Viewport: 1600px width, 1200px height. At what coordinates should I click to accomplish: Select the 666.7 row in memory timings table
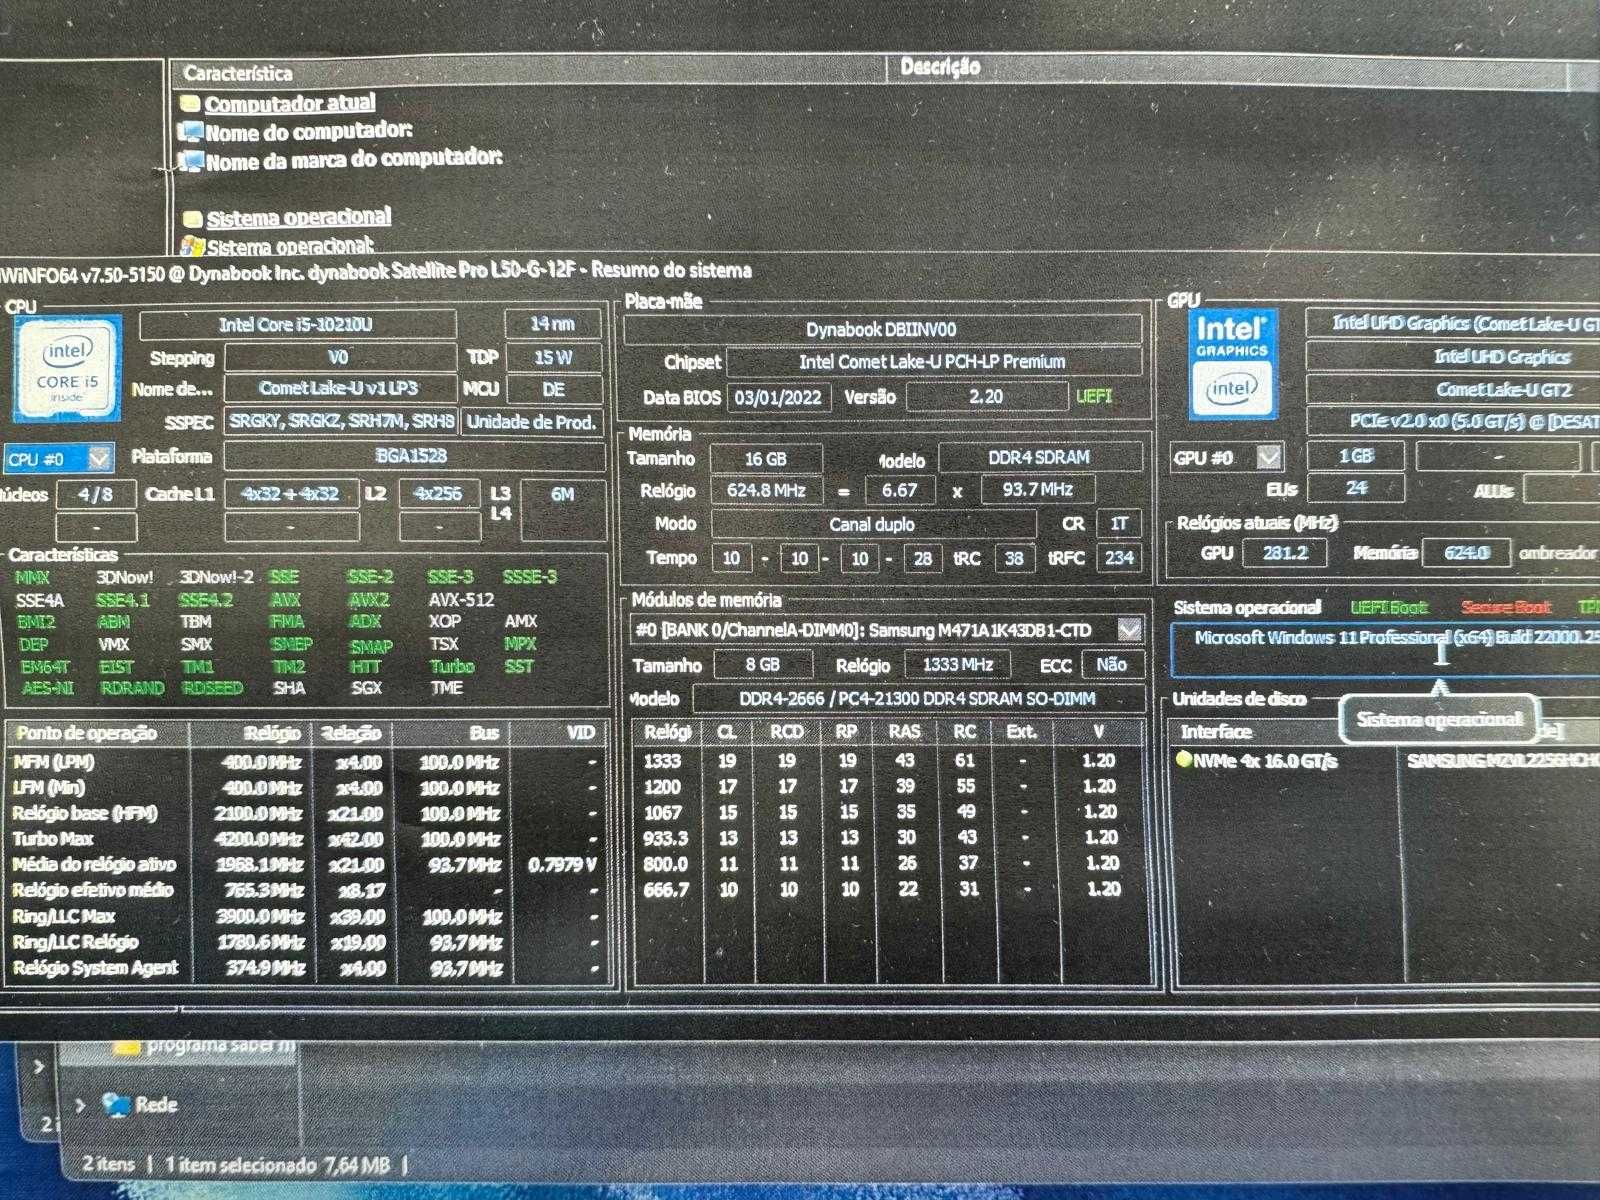pyautogui.click(x=888, y=889)
